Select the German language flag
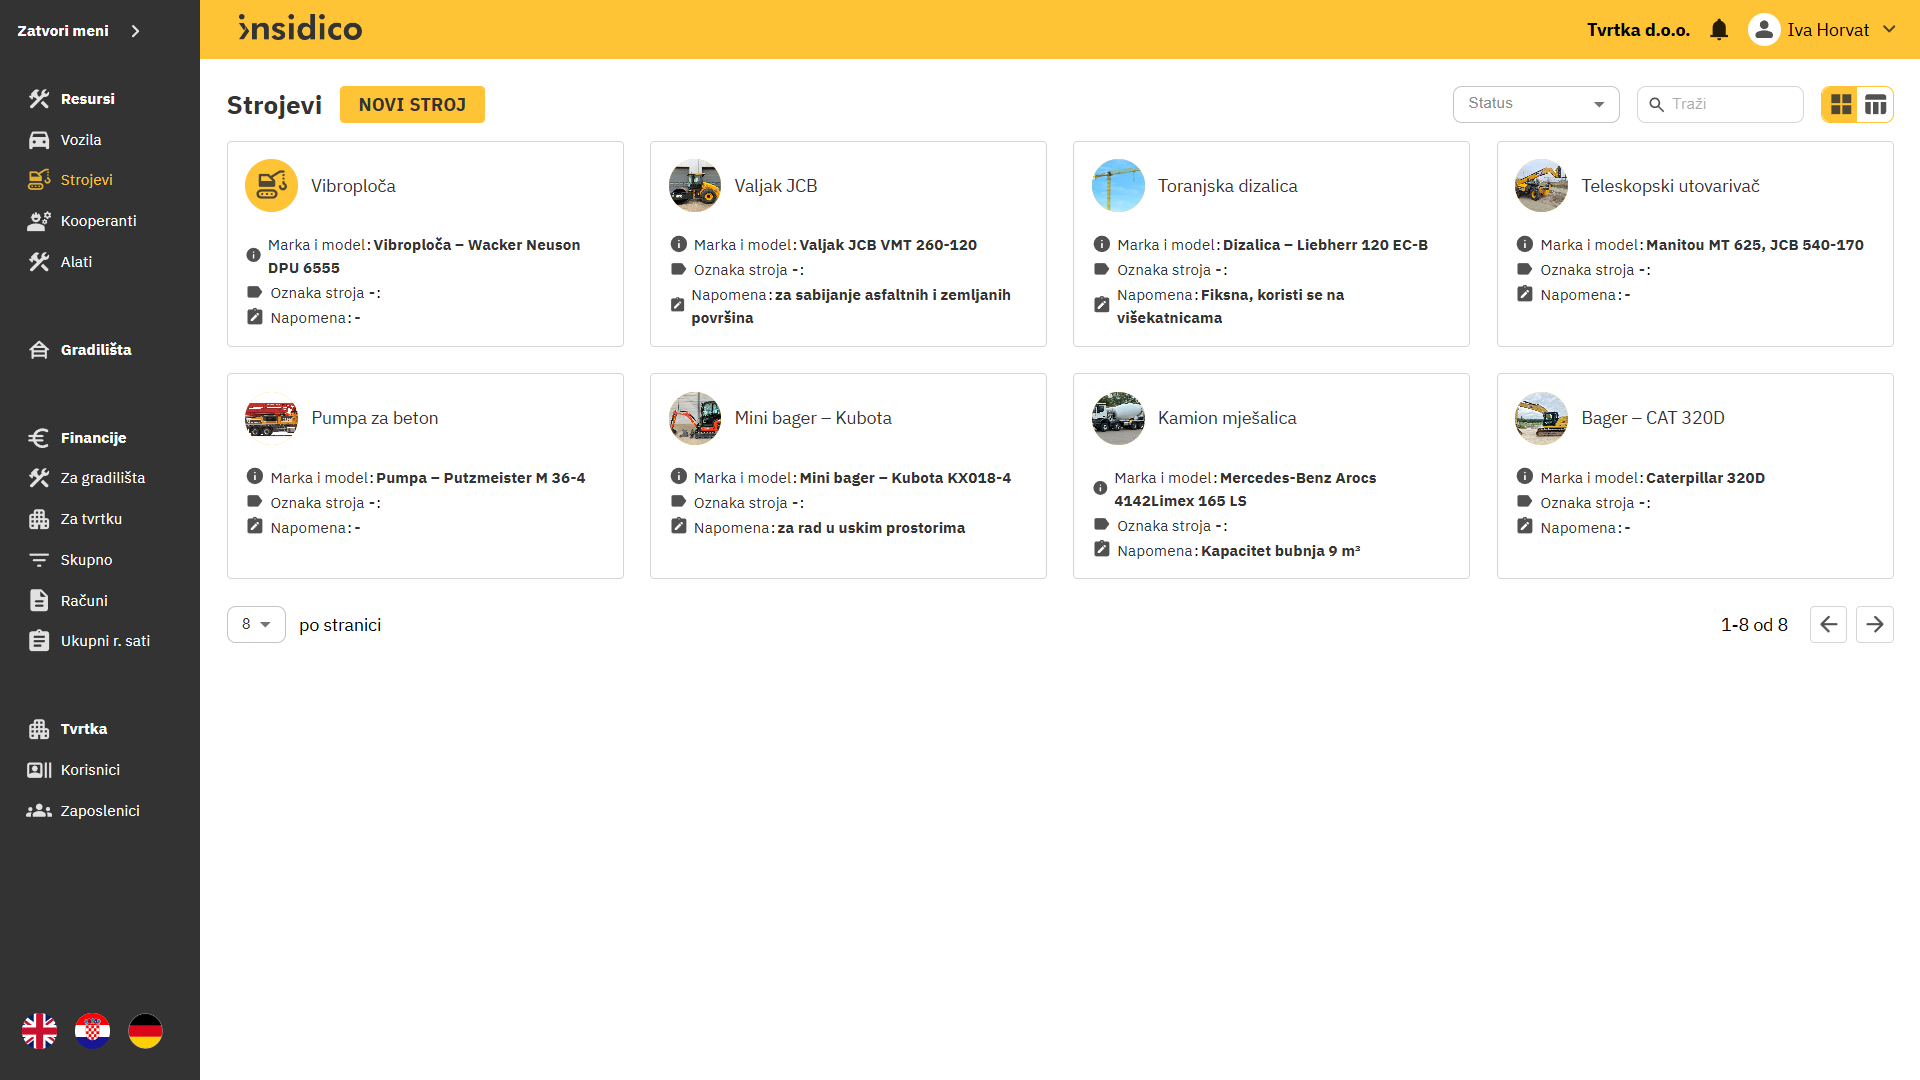Image resolution: width=1920 pixels, height=1080 pixels. 145,1031
